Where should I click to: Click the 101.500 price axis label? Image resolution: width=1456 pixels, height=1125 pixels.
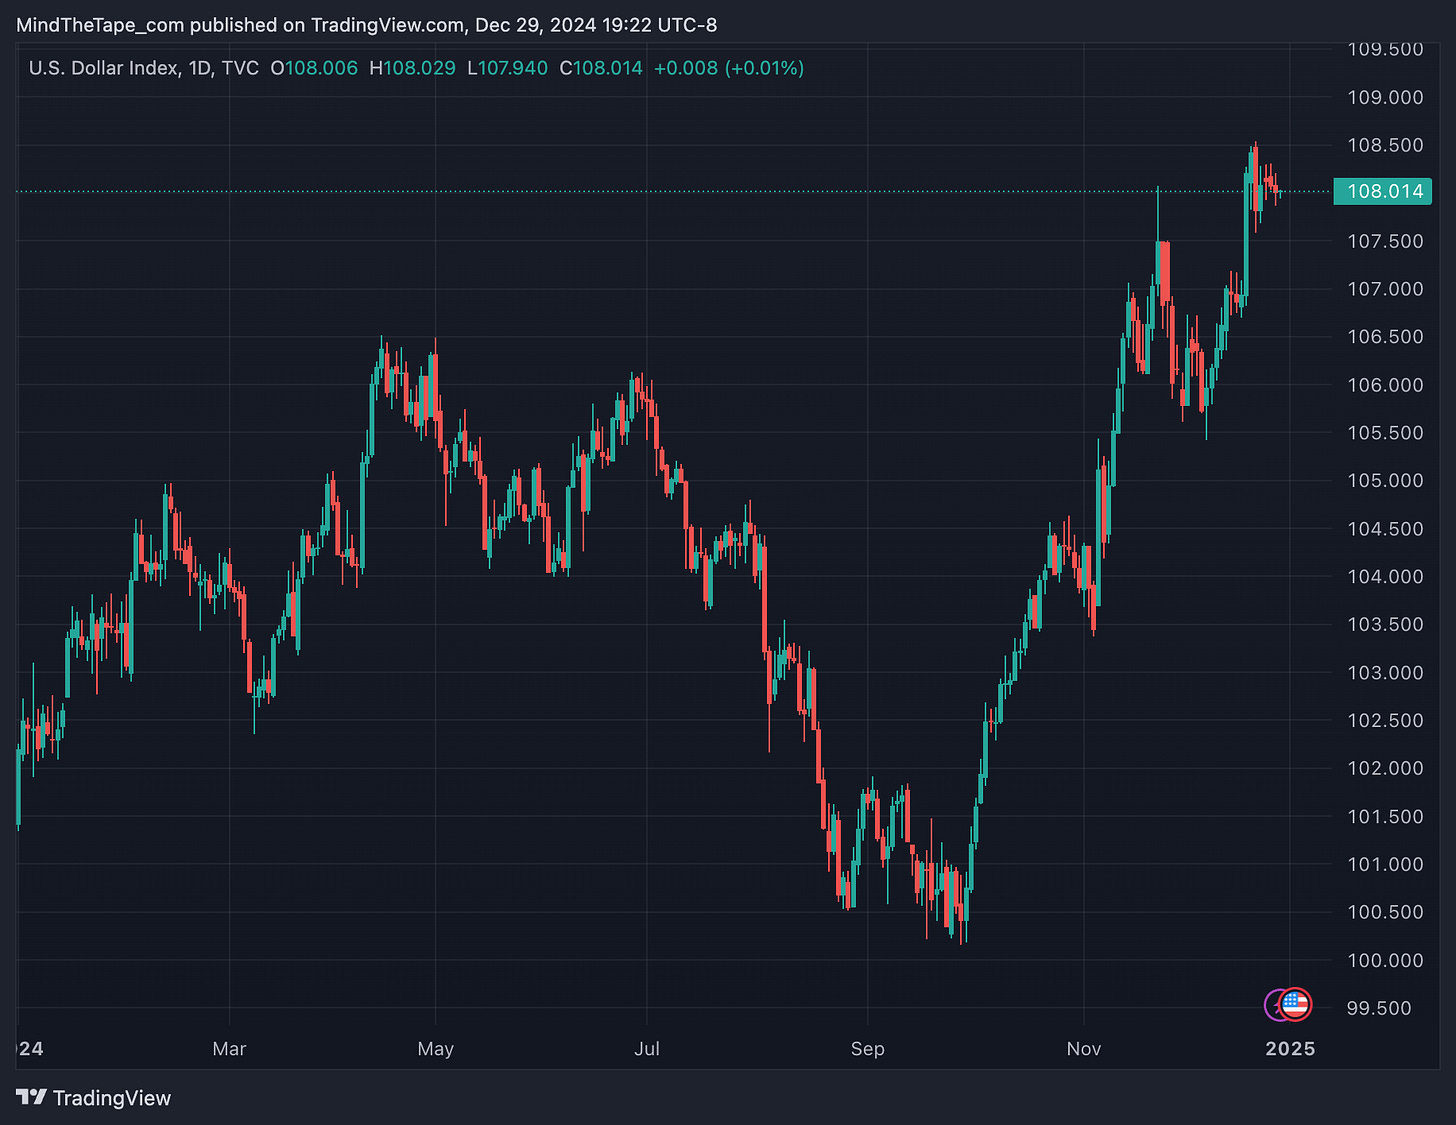tap(1385, 817)
